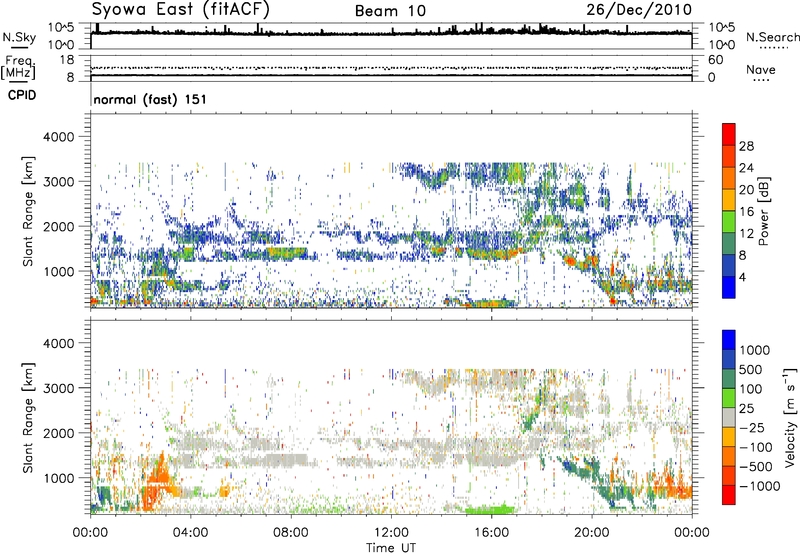Click the 4000 label on power panel axis
The width and height of the screenshot is (800, 554).
[x=58, y=137]
